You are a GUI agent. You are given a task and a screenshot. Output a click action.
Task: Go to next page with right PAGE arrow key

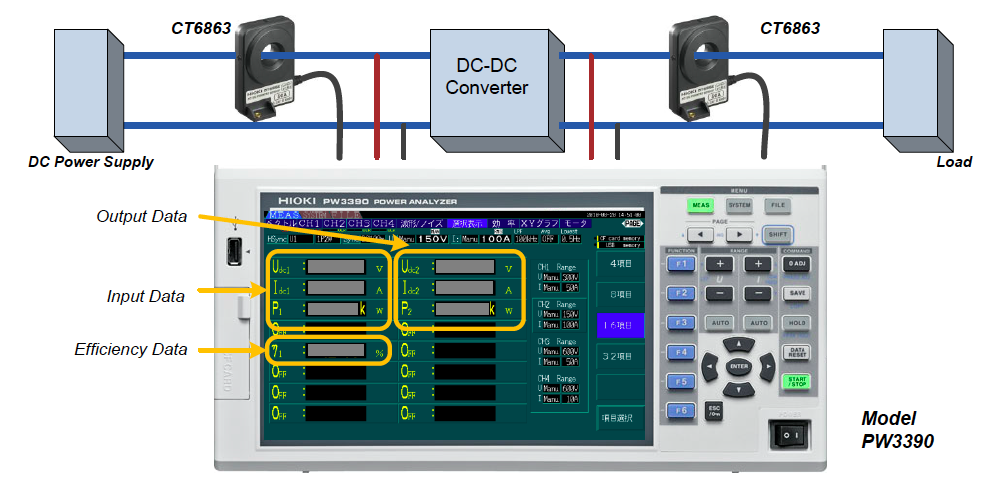(x=737, y=234)
